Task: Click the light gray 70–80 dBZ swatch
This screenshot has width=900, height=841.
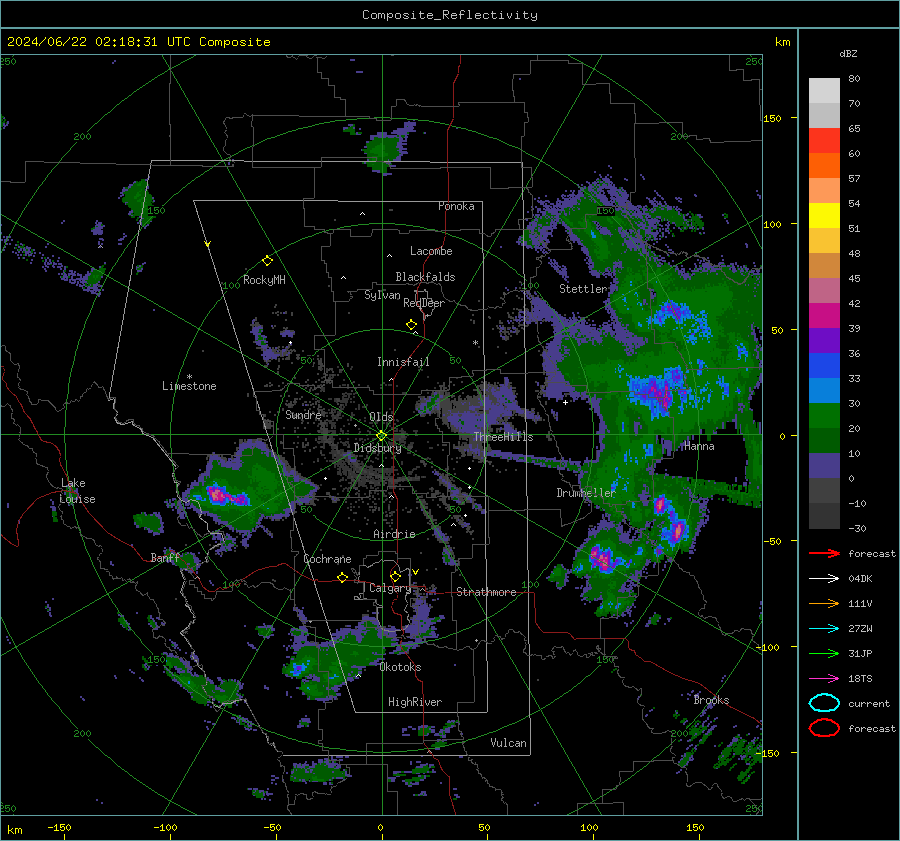Action: coord(824,91)
